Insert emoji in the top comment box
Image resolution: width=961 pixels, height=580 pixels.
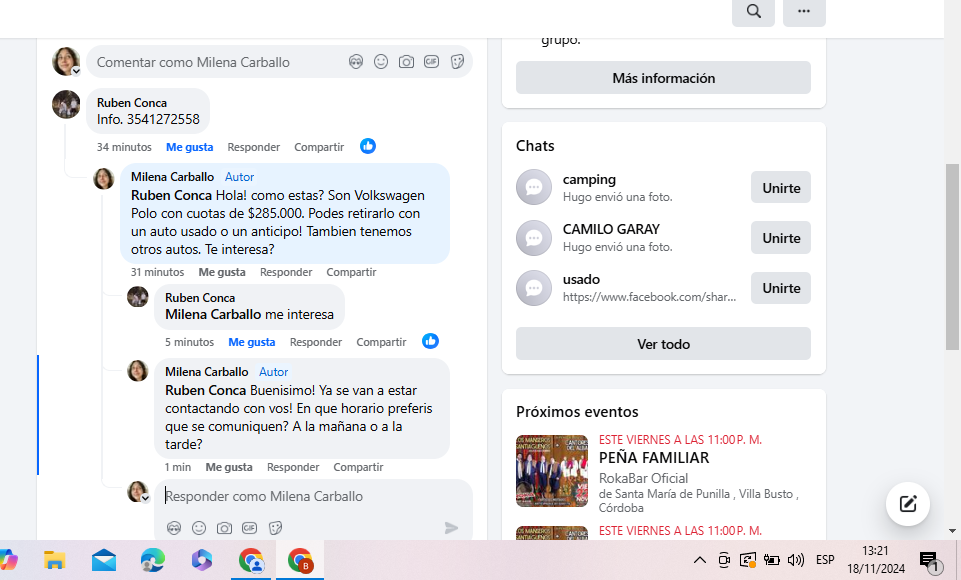[x=381, y=62]
